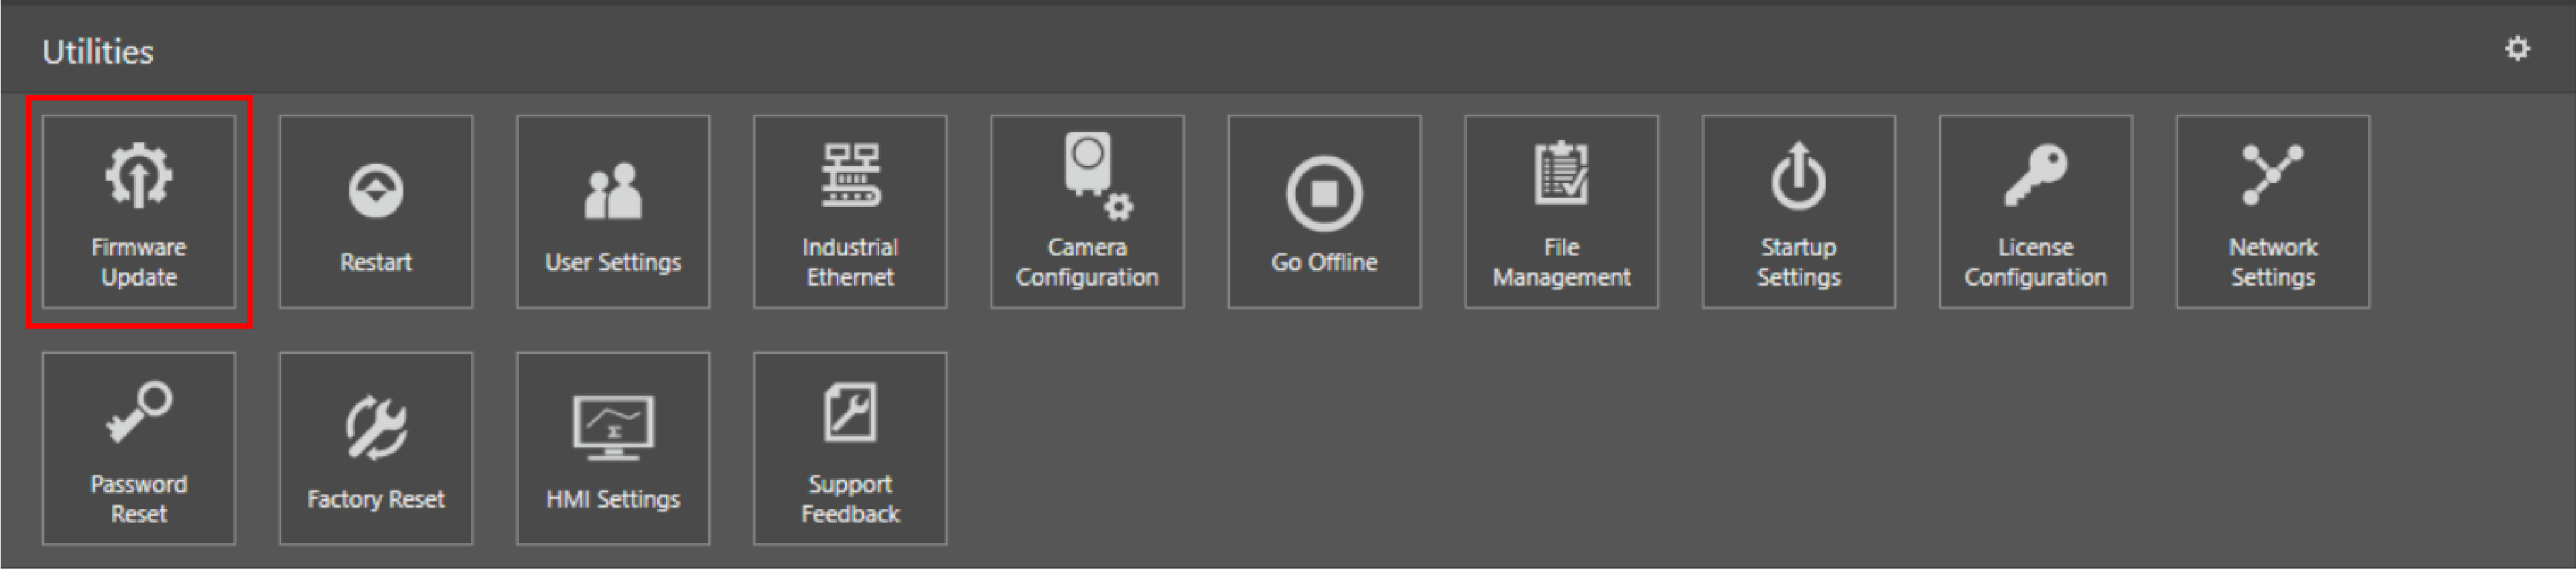Viewport: 2576px width, 569px height.
Task: Click the "Factory Reset" text label
Action: [375, 499]
